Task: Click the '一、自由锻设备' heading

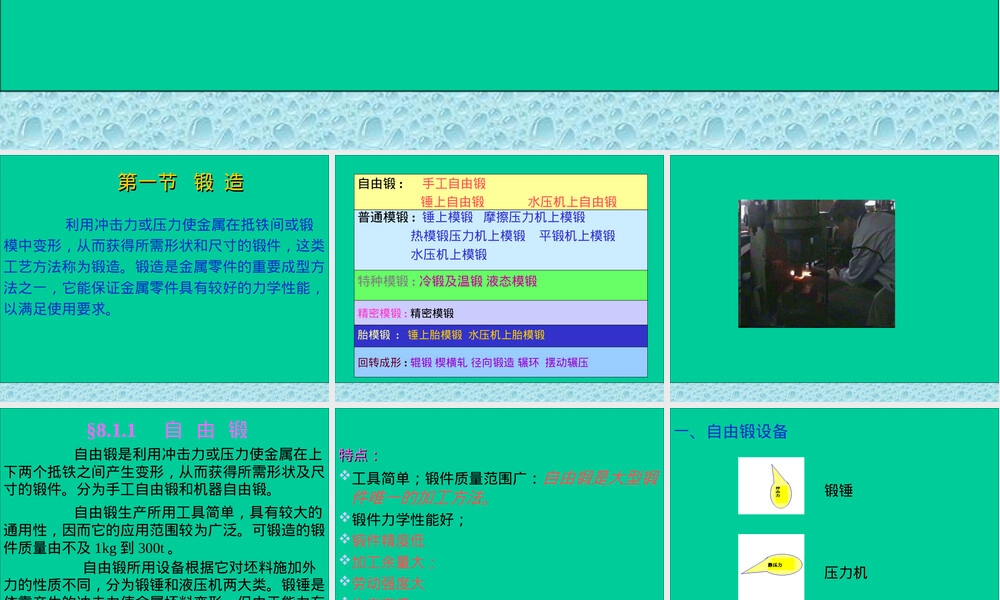Action: point(731,432)
